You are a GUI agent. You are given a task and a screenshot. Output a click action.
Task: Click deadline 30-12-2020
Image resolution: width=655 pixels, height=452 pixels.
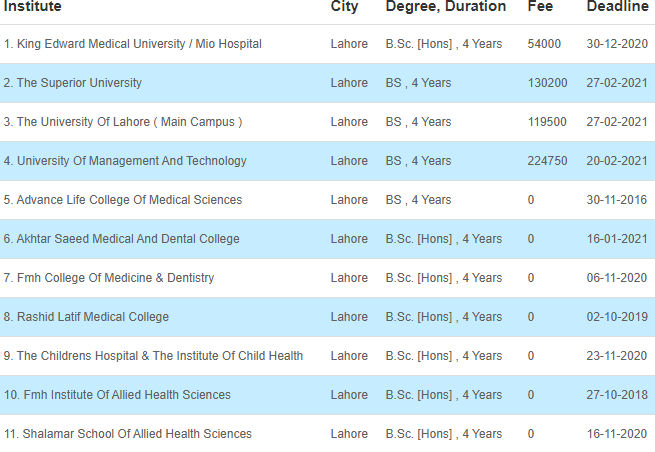click(617, 44)
